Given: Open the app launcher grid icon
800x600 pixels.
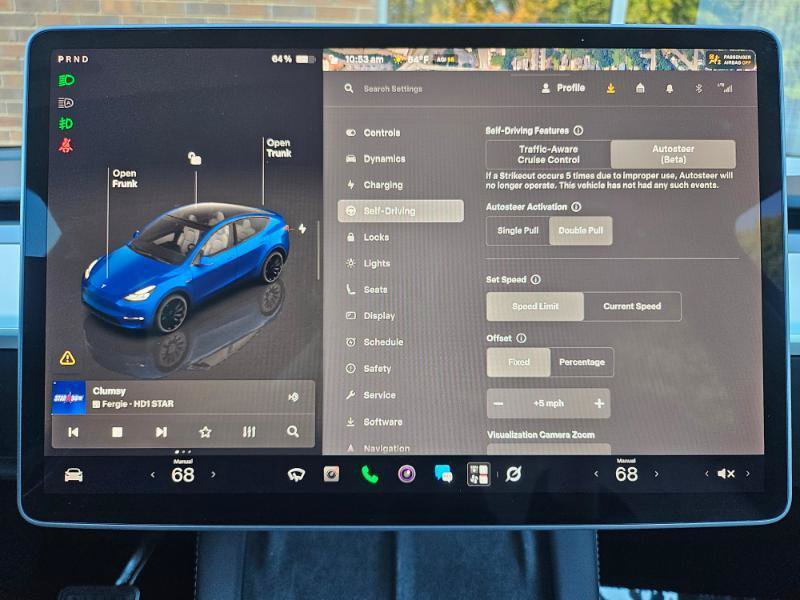Looking at the screenshot, I should (x=479, y=474).
